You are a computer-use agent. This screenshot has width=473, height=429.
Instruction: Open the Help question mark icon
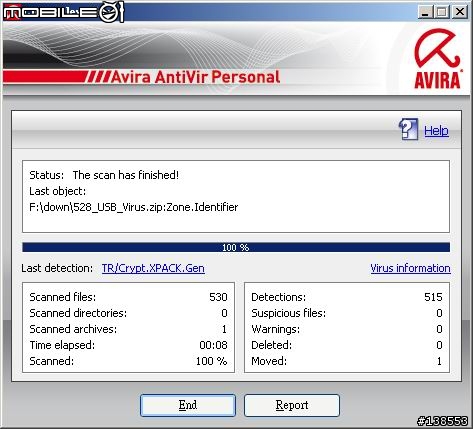click(409, 129)
